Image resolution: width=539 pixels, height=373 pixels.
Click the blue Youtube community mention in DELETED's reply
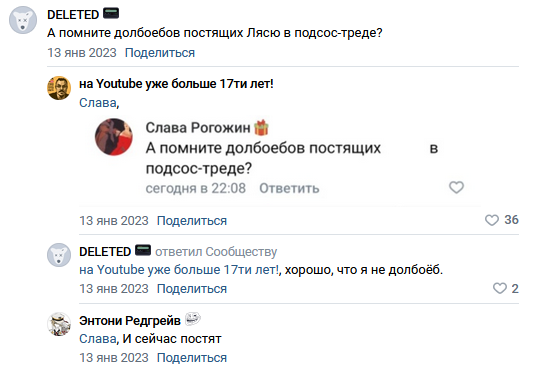pos(179,270)
